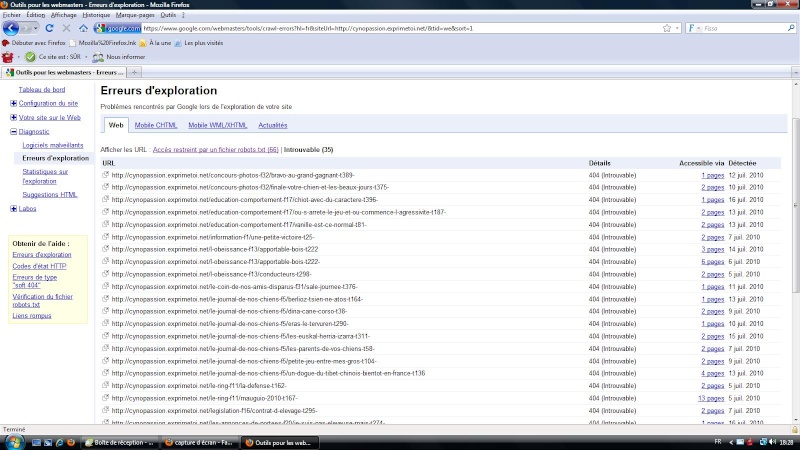Screen dimensions: 800x450
Task: Click the Reload page icon
Action: pos(49,28)
